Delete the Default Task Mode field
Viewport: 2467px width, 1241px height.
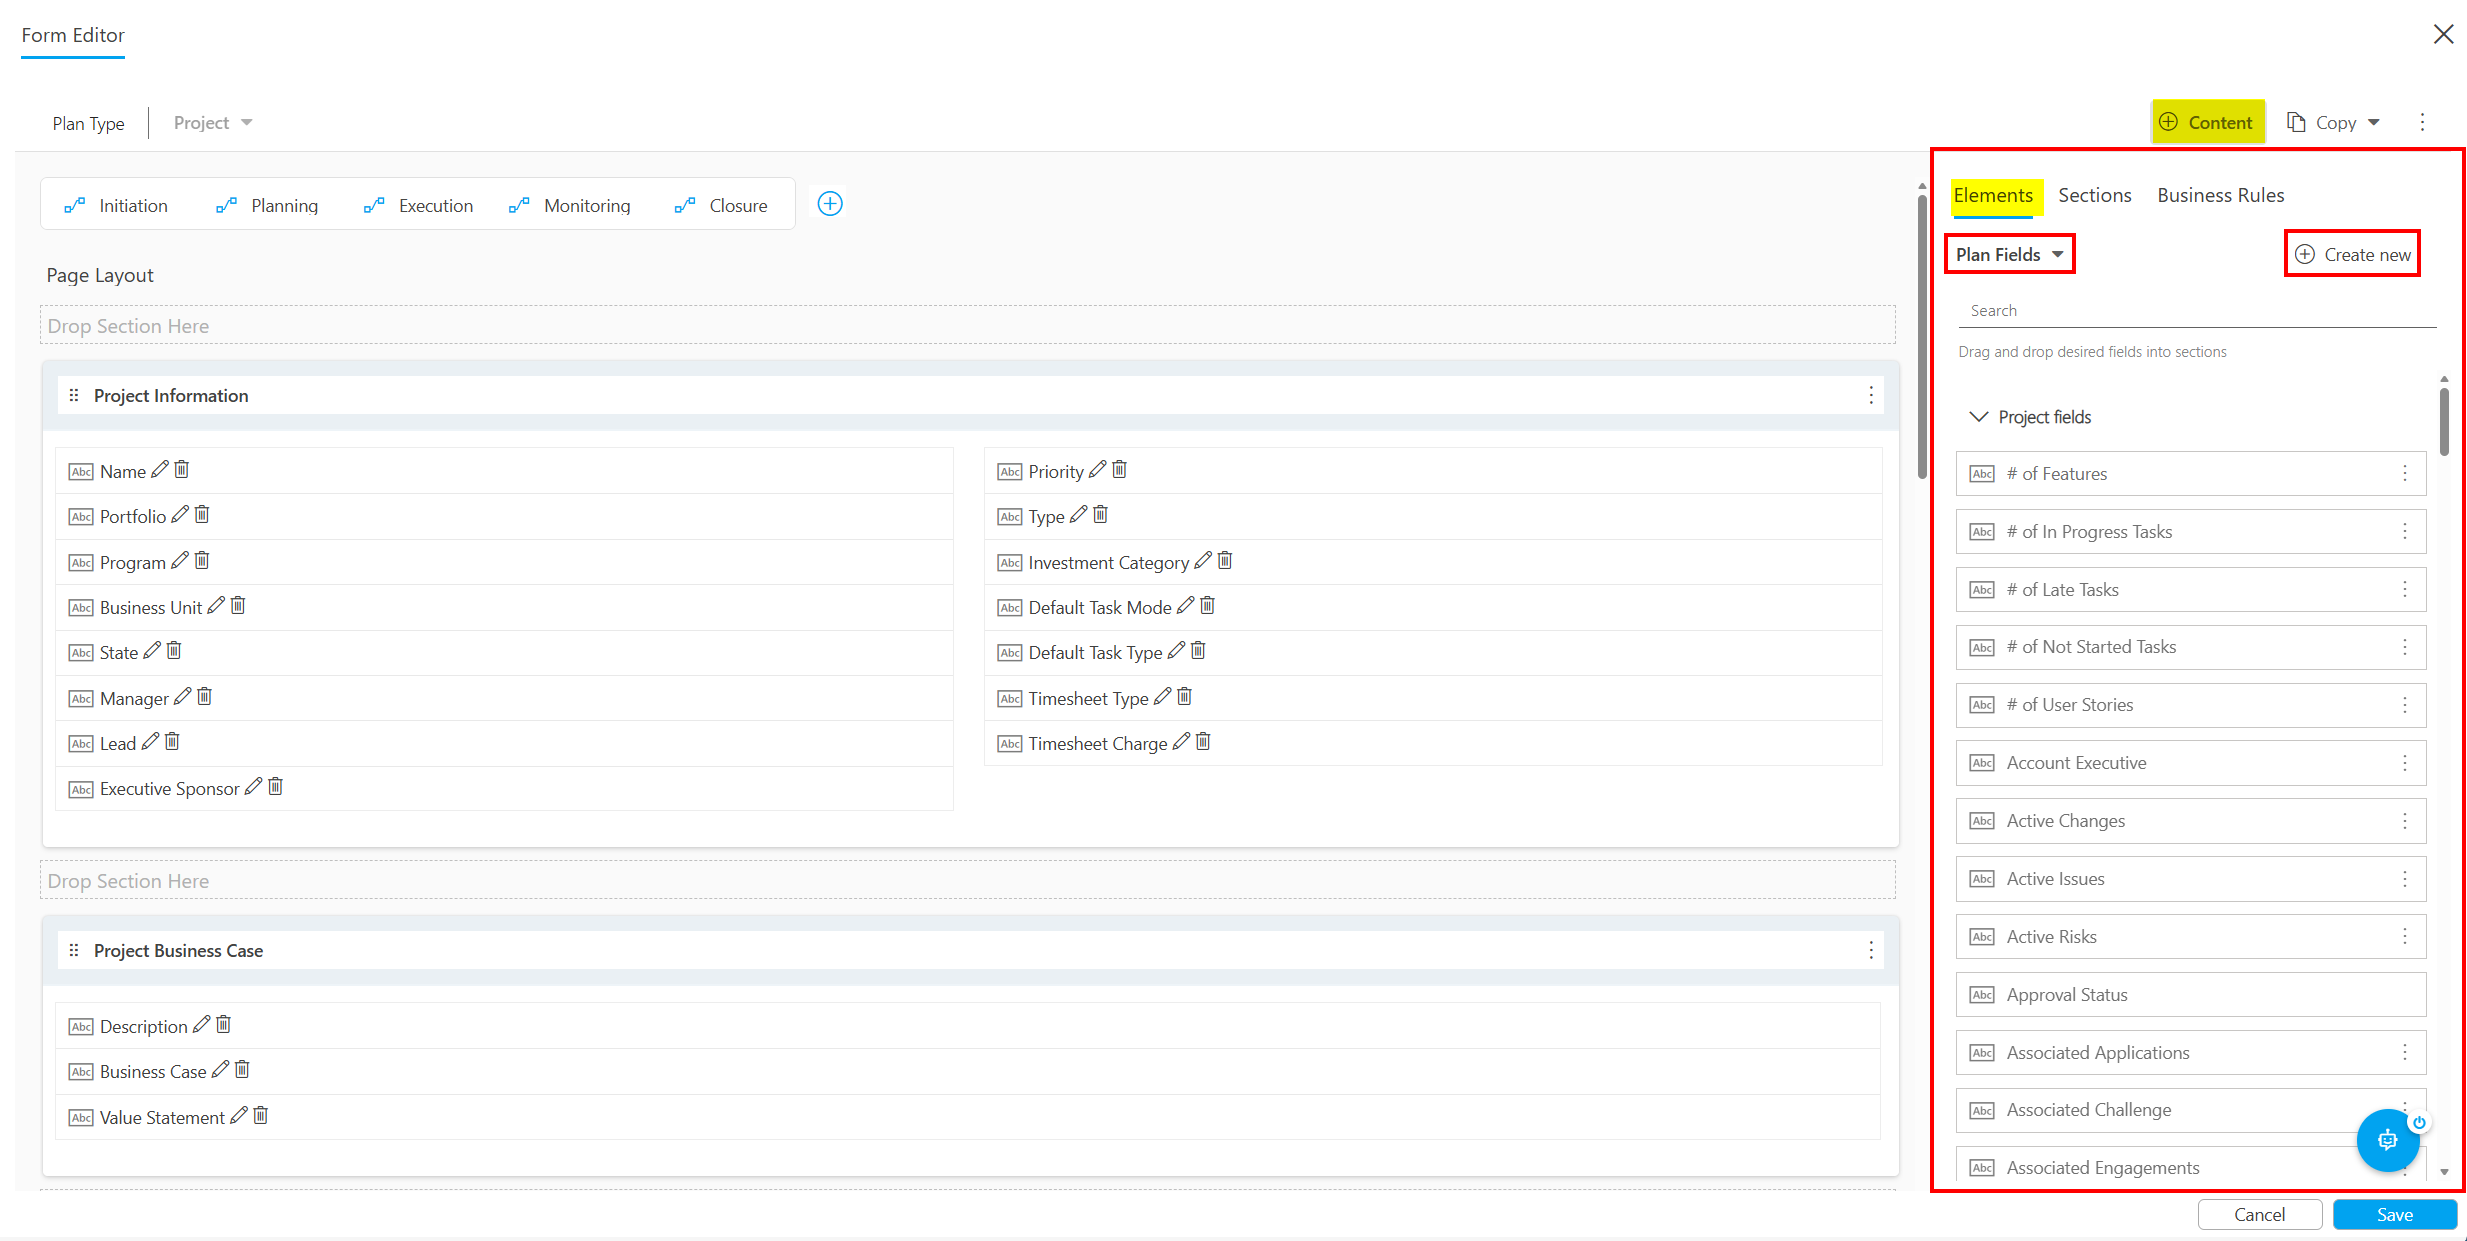click(x=1208, y=606)
